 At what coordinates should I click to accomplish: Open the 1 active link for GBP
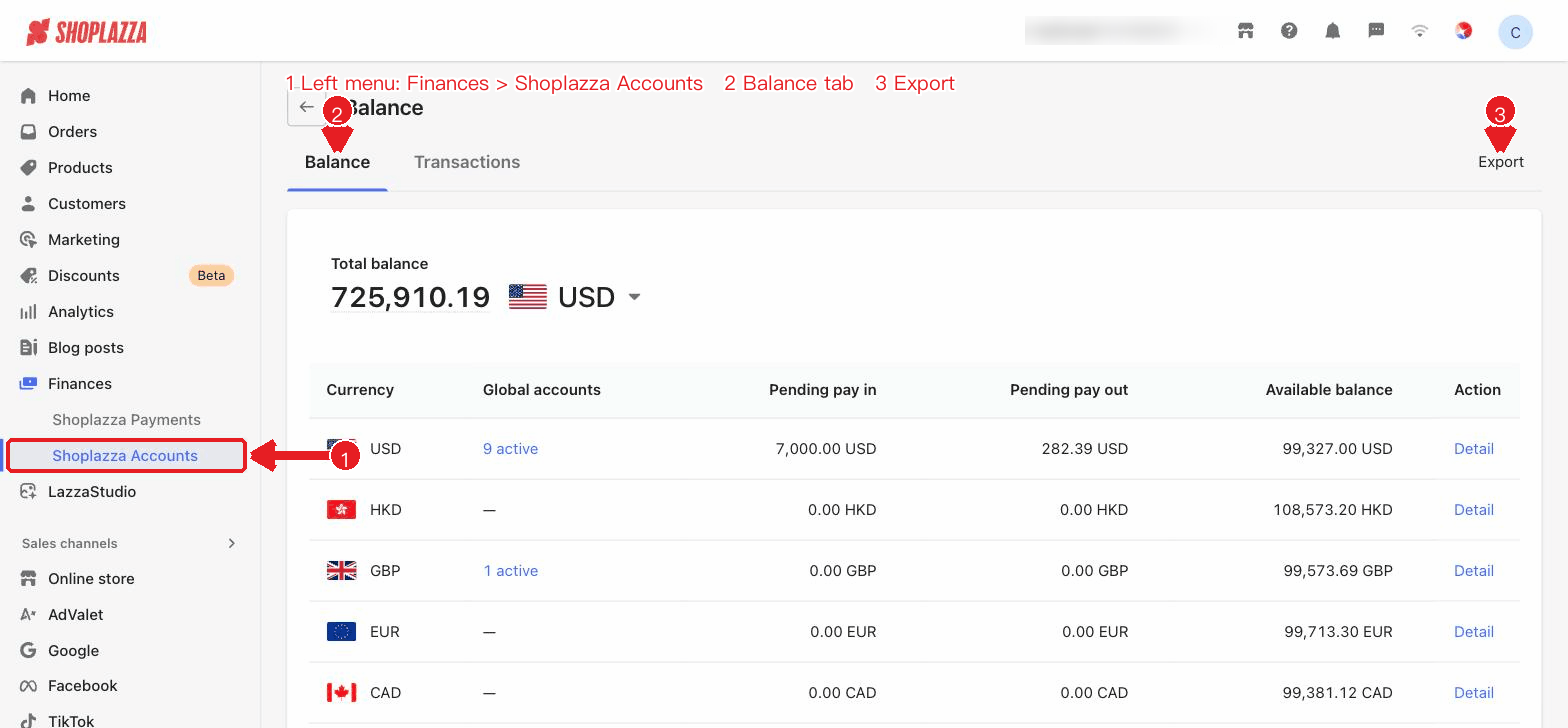point(510,571)
